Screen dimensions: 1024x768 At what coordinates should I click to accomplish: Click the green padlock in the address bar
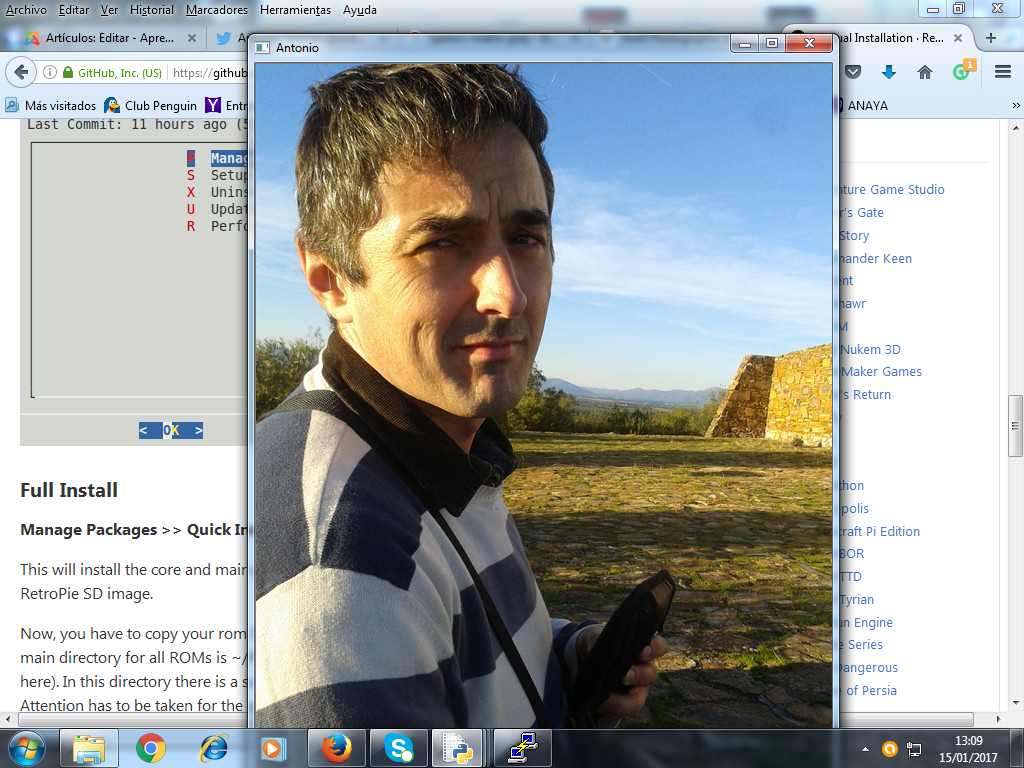(x=68, y=72)
